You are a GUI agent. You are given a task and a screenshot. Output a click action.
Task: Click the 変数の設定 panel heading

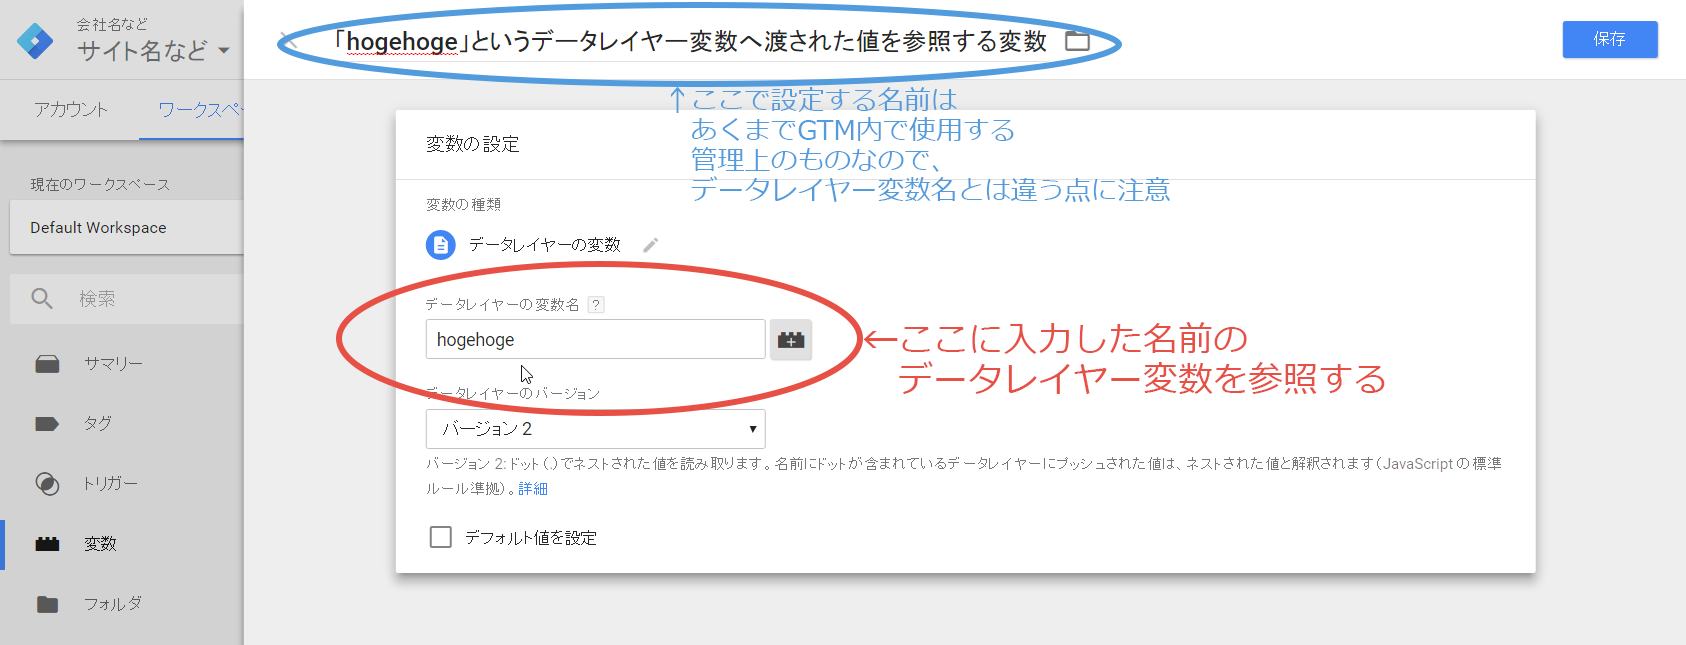click(x=473, y=144)
